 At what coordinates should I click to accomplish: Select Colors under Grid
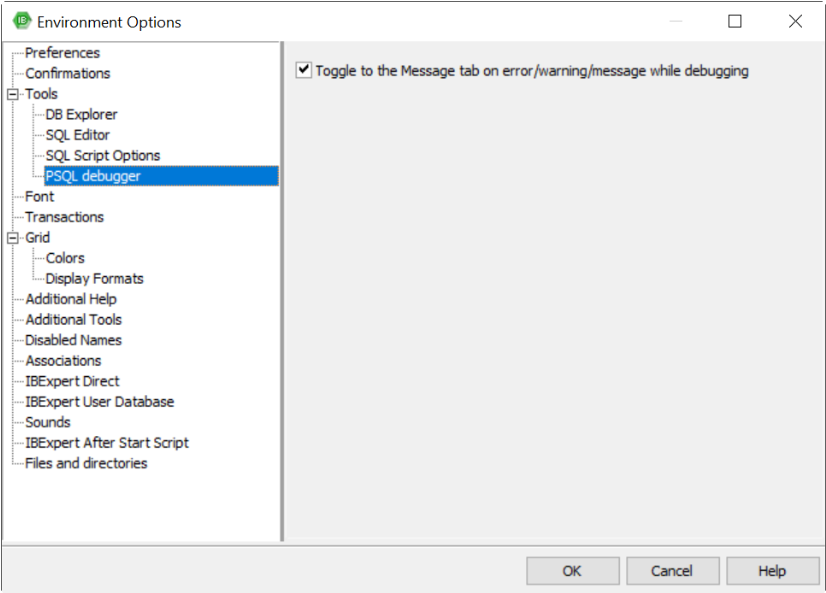(65, 258)
